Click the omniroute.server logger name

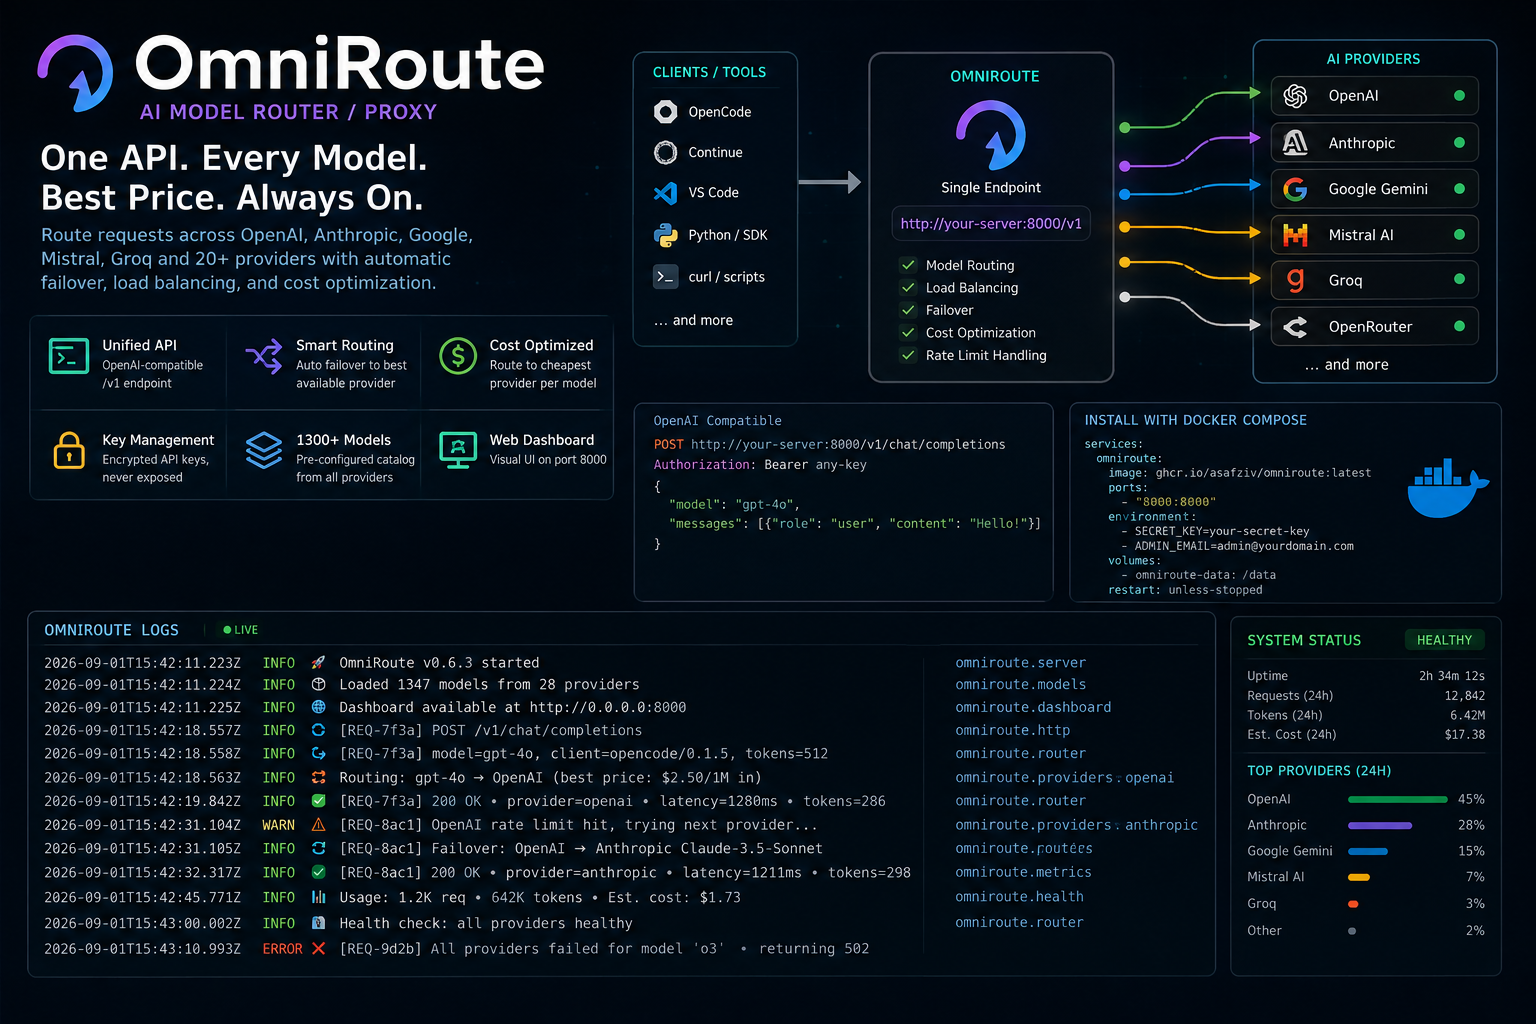(x=1020, y=662)
